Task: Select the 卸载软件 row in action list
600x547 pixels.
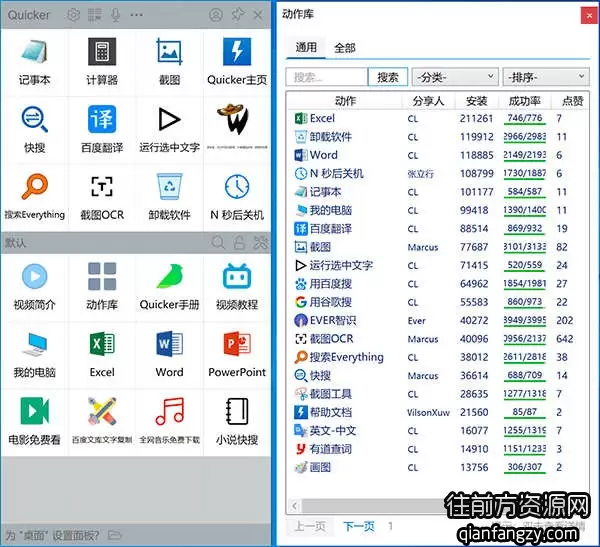Action: 437,137
